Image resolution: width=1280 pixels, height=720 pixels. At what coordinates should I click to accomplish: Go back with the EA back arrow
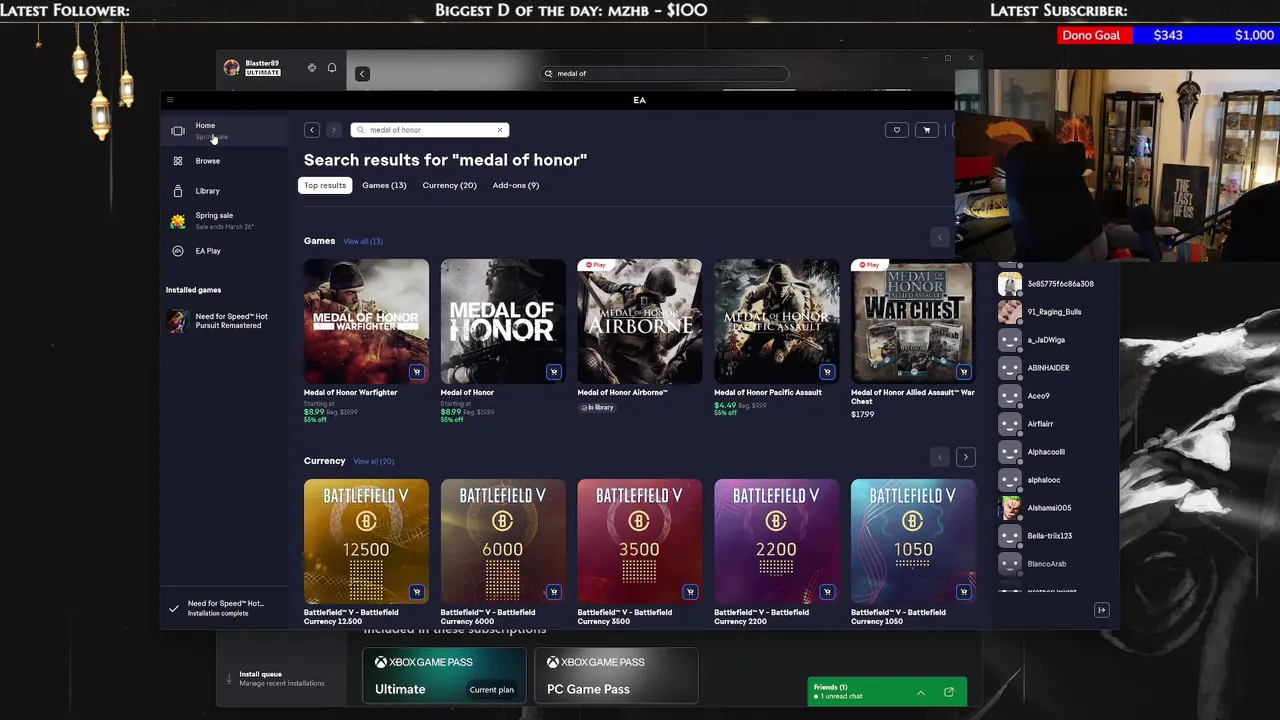[312, 130]
